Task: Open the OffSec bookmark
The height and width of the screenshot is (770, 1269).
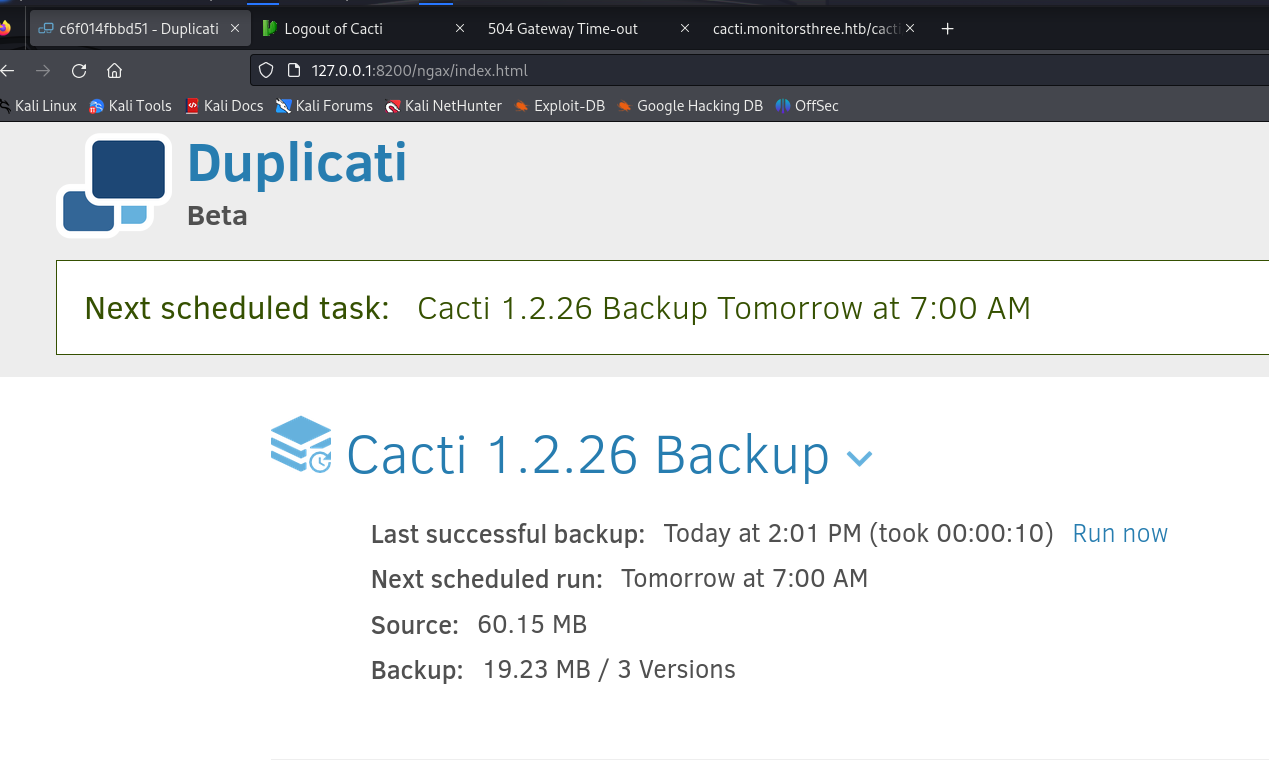Action: point(807,106)
